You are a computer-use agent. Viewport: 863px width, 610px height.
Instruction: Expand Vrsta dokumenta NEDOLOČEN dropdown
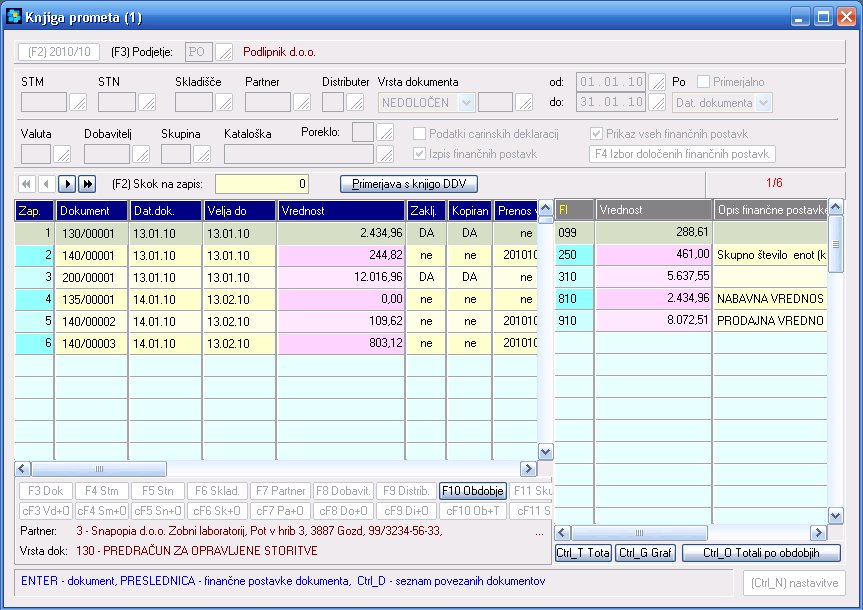(465, 101)
